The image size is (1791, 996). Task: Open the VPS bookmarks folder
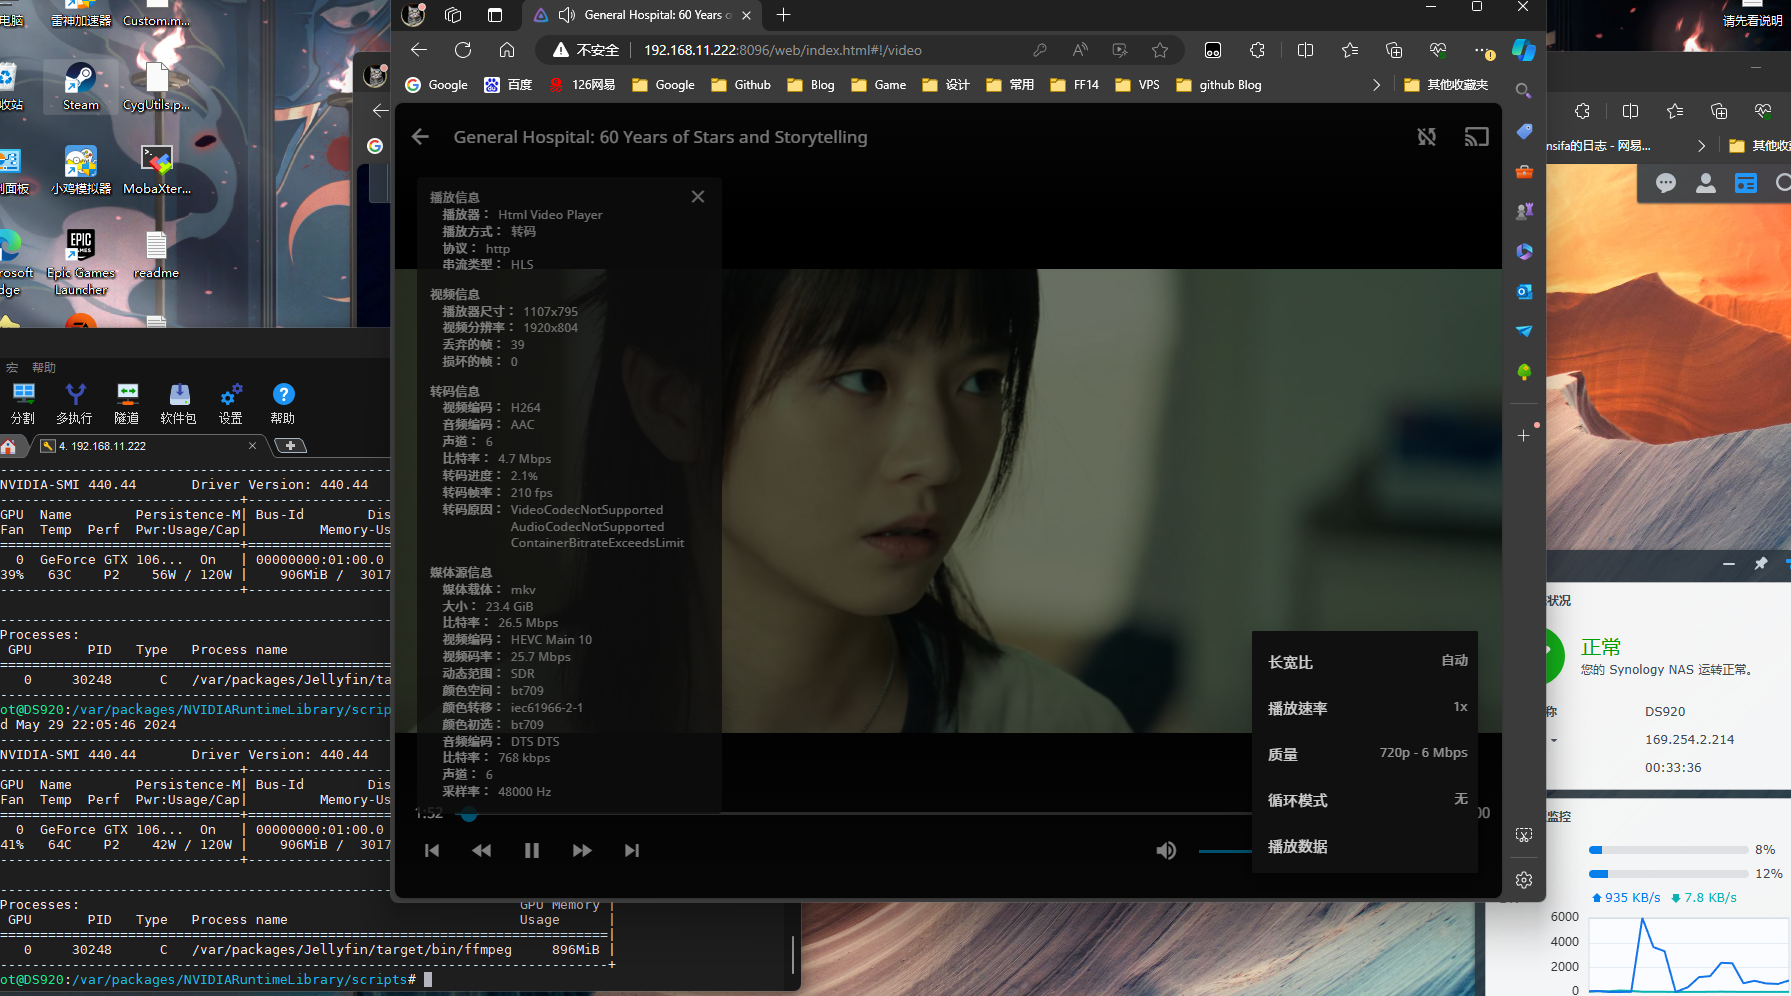tap(1138, 85)
